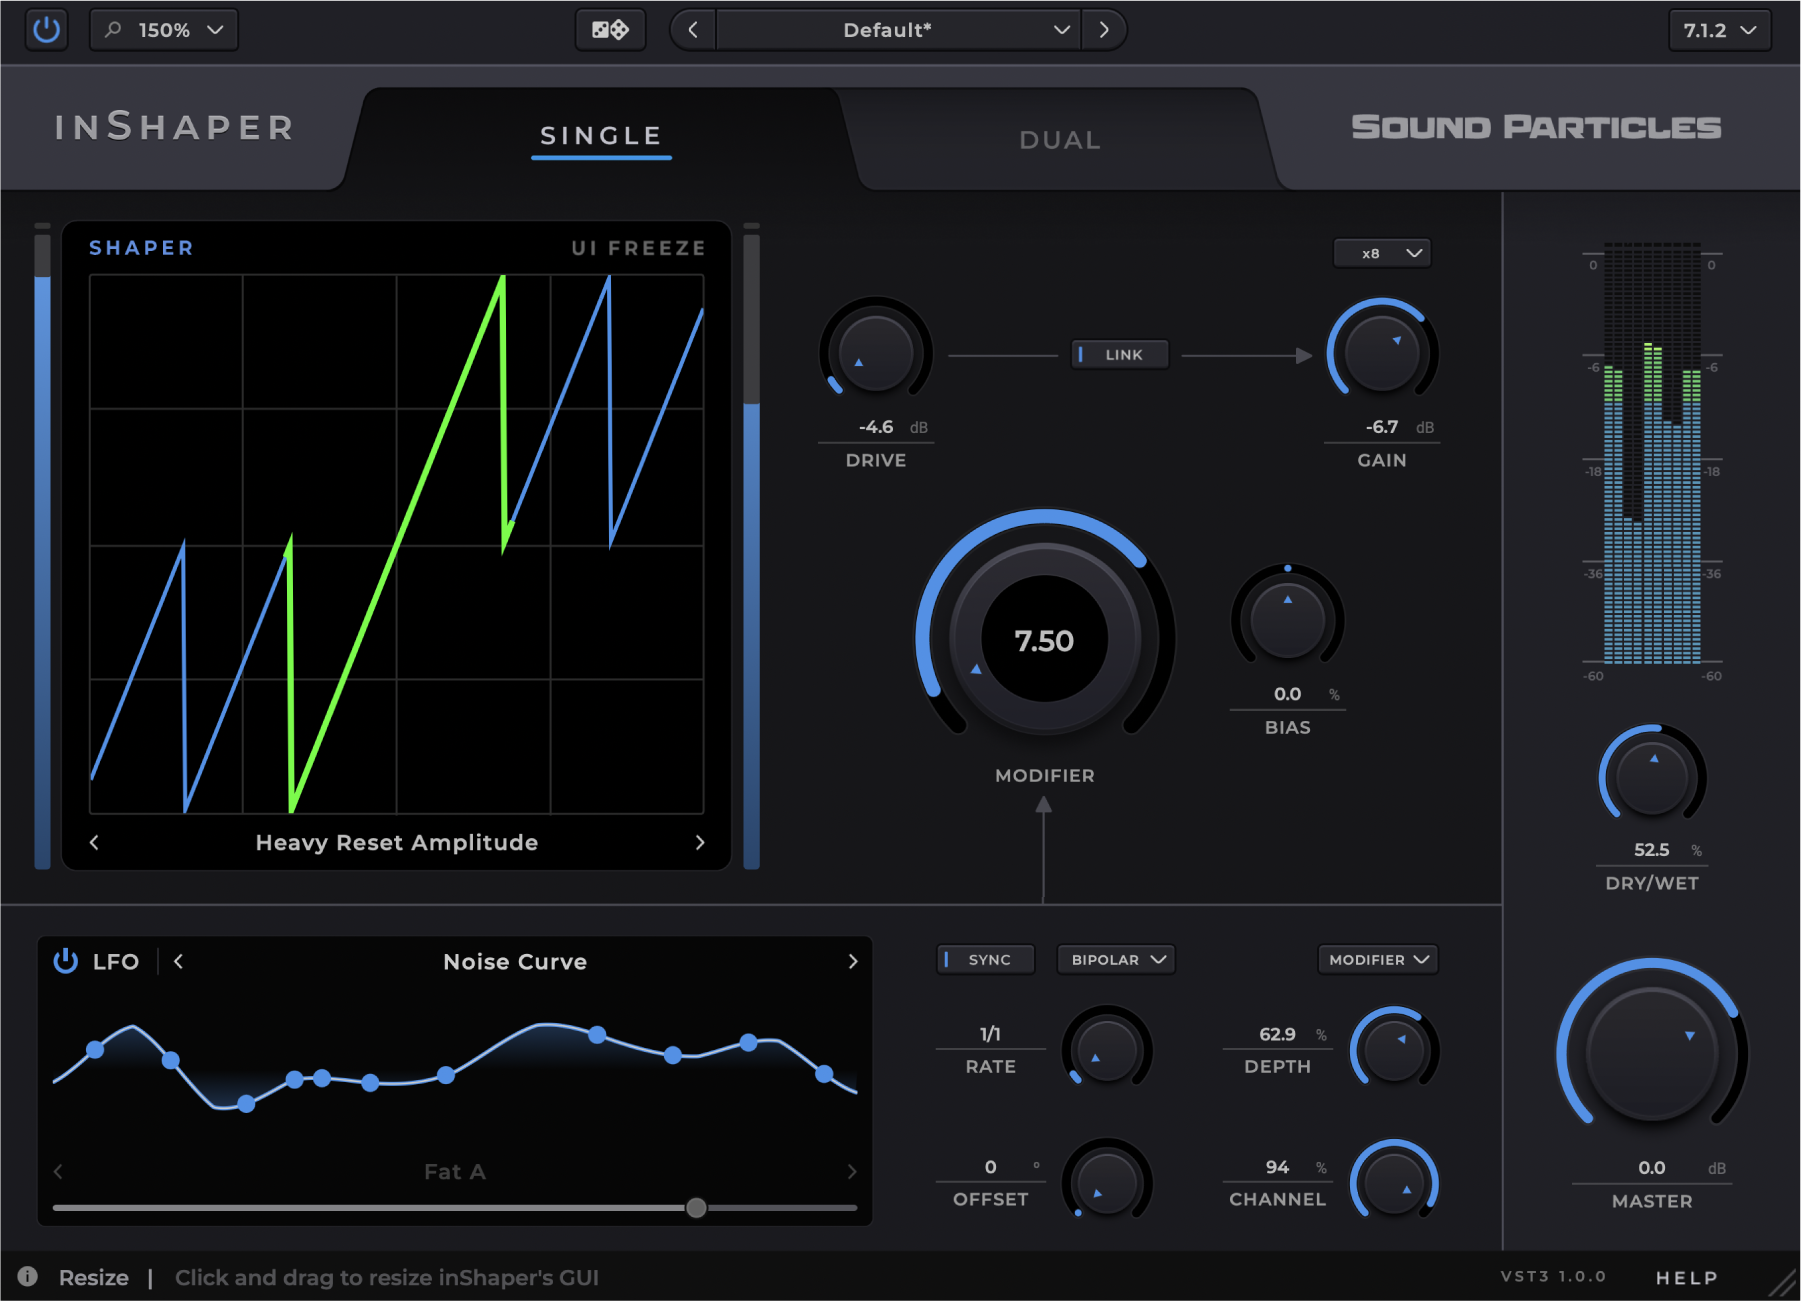Switch to next LFO shape after Noise Curve

point(852,962)
